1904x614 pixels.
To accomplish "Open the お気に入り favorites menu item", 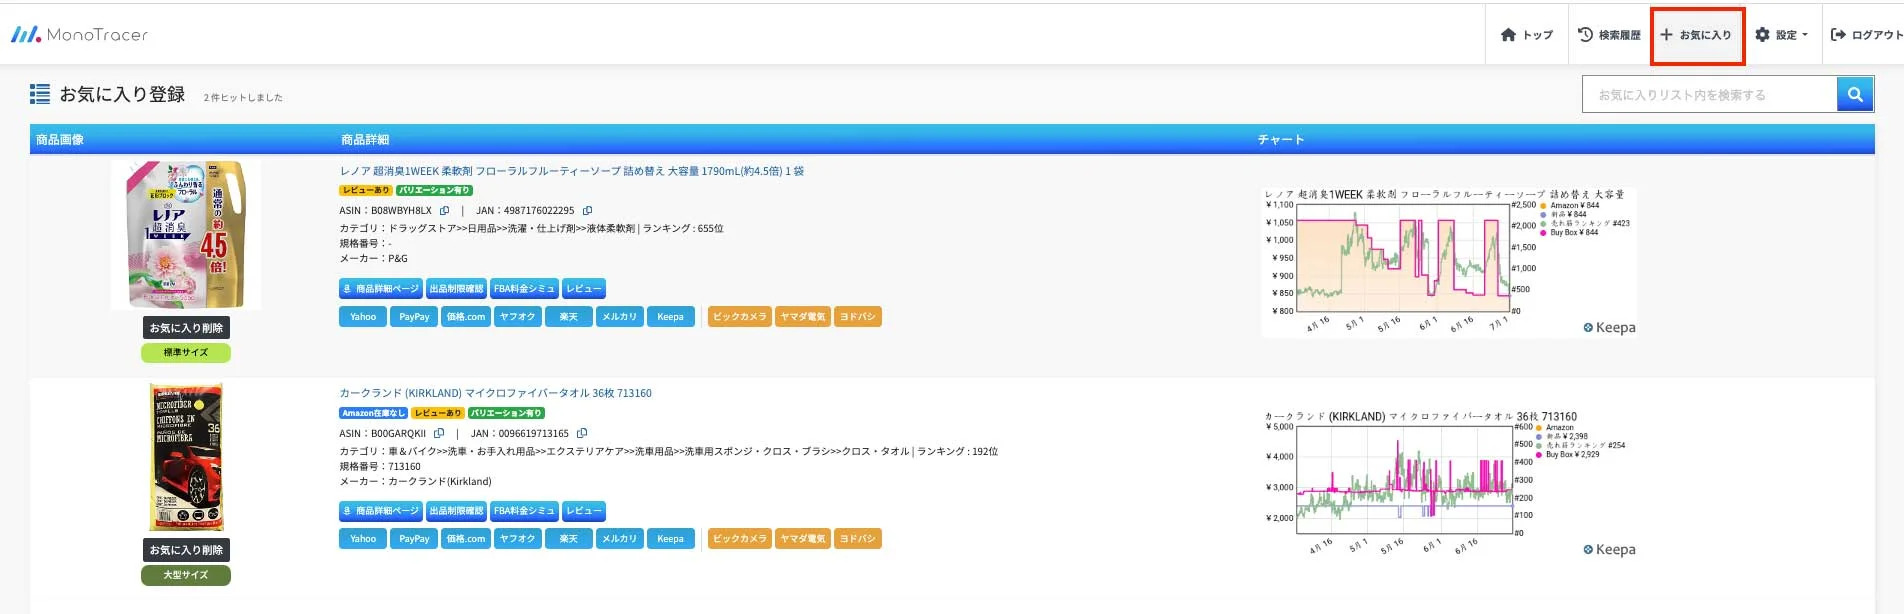I will pyautogui.click(x=1696, y=35).
